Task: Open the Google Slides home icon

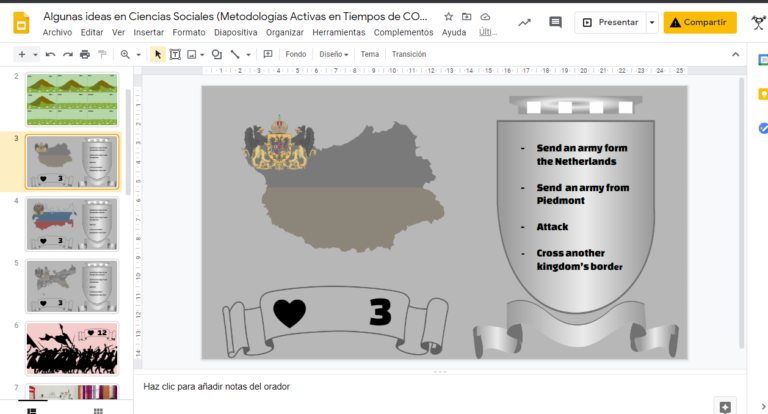Action: point(21,23)
